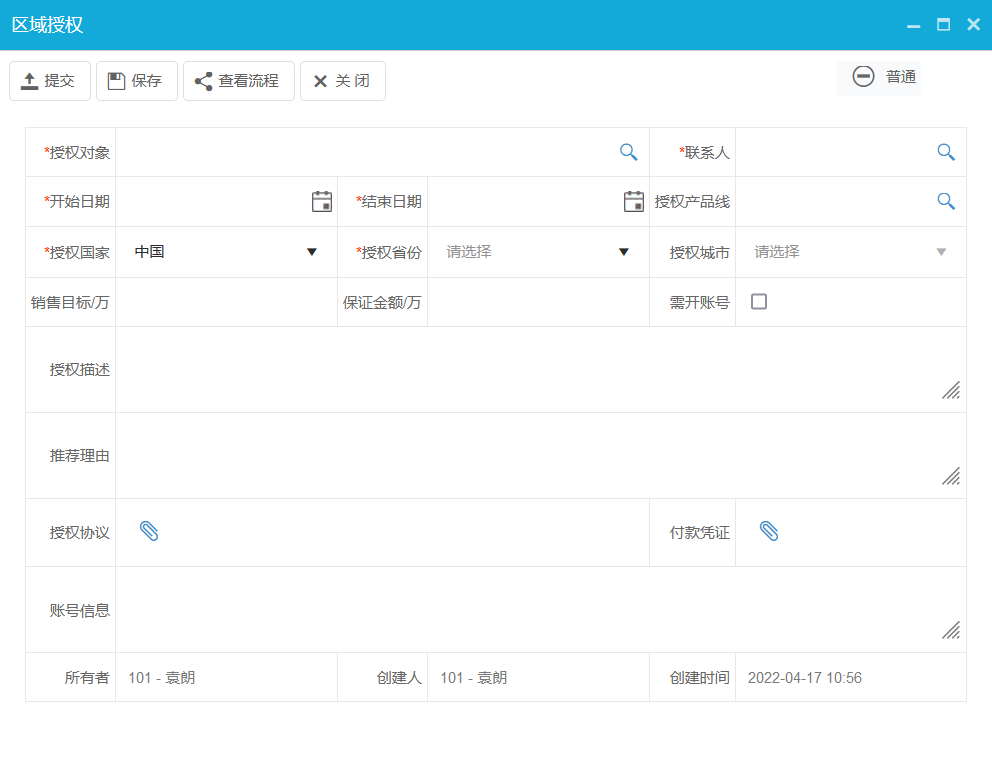992x767 pixels.
Task: Open the 结束日期 calendar picker icon
Action: tap(633, 201)
